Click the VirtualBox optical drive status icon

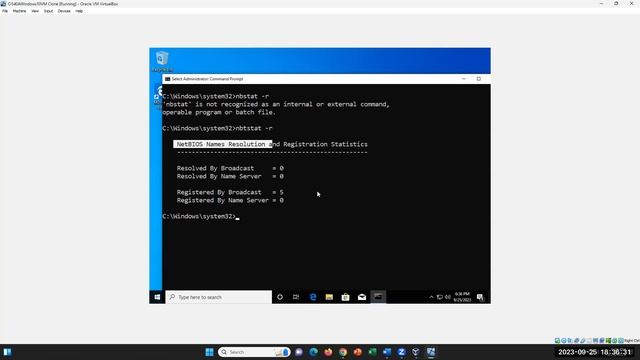click(x=564, y=340)
